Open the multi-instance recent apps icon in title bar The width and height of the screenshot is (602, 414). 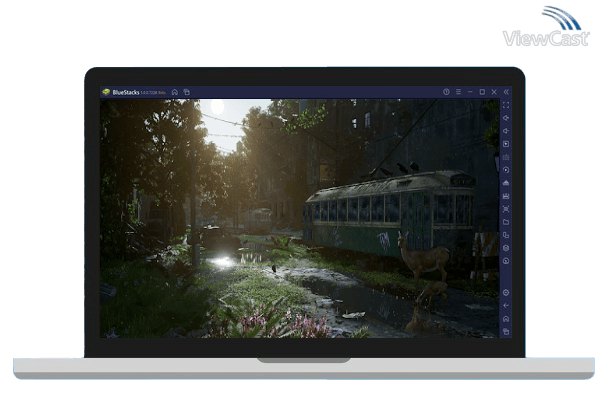click(187, 92)
